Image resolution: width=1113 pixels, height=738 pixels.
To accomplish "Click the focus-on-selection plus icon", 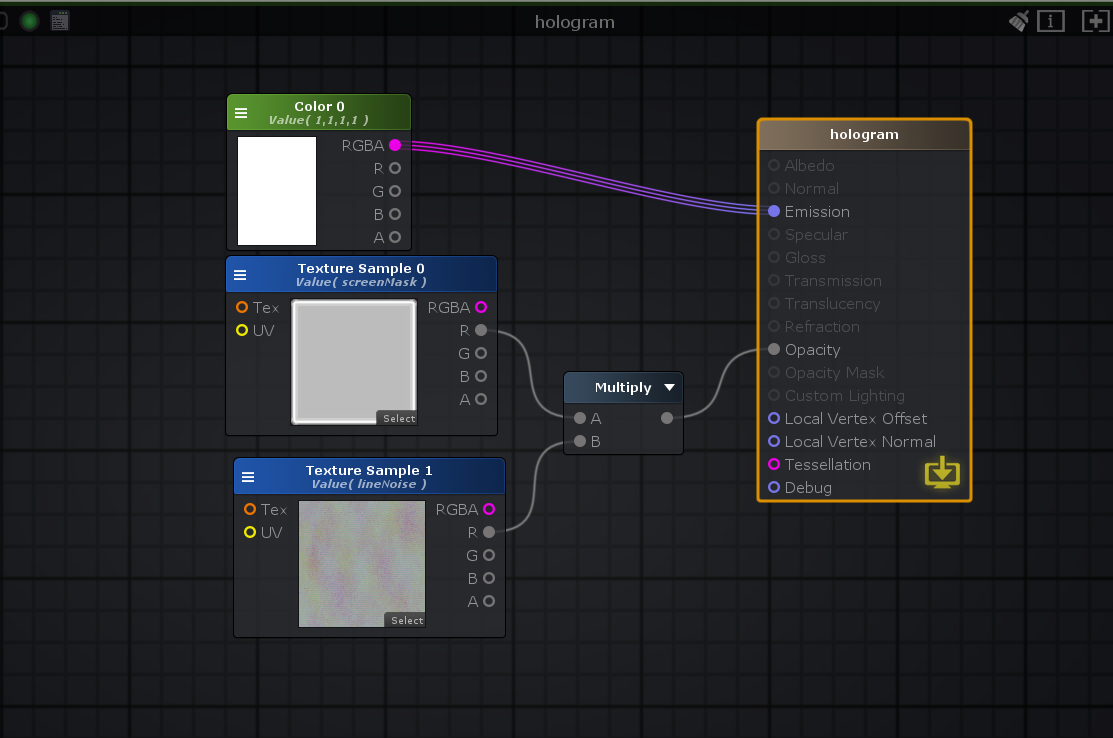I will click(x=1095, y=21).
